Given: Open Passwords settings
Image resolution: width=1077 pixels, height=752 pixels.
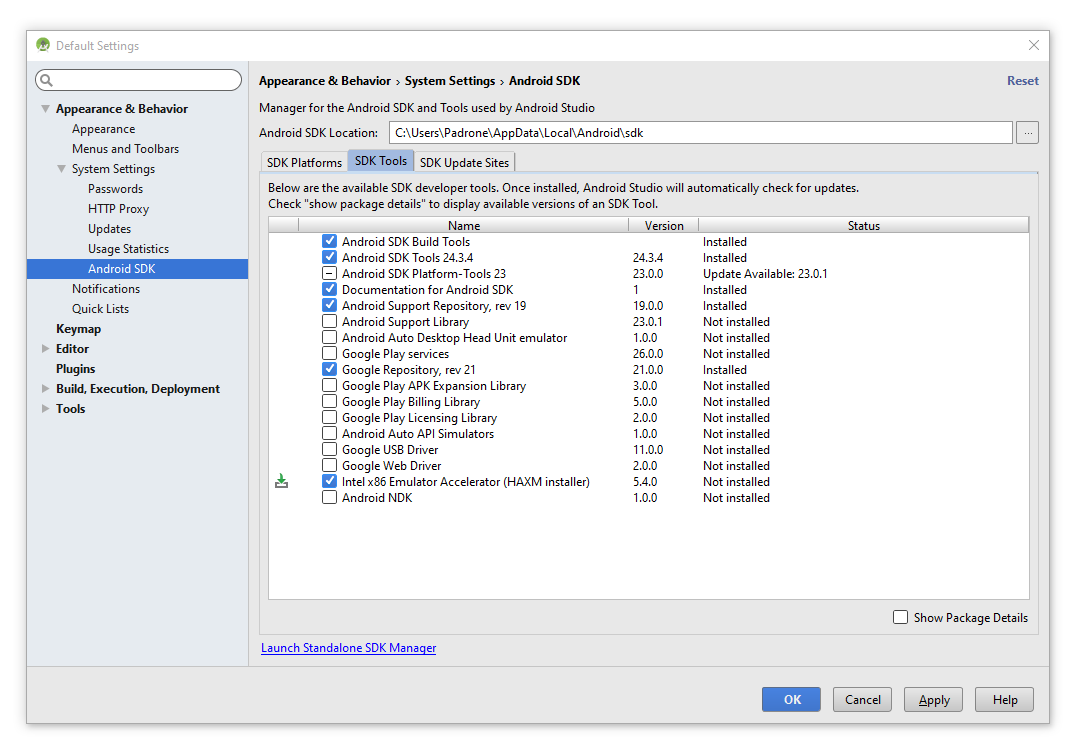Looking at the screenshot, I should [x=115, y=189].
